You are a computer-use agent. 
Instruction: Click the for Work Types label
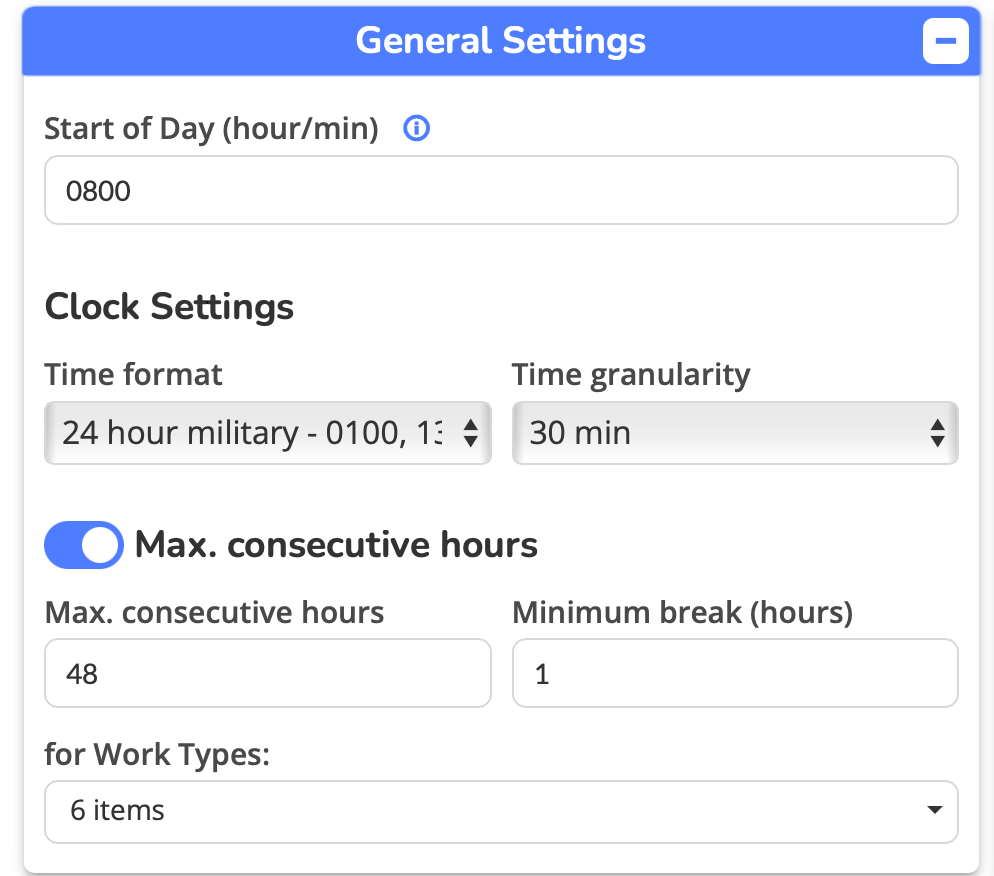pos(157,754)
